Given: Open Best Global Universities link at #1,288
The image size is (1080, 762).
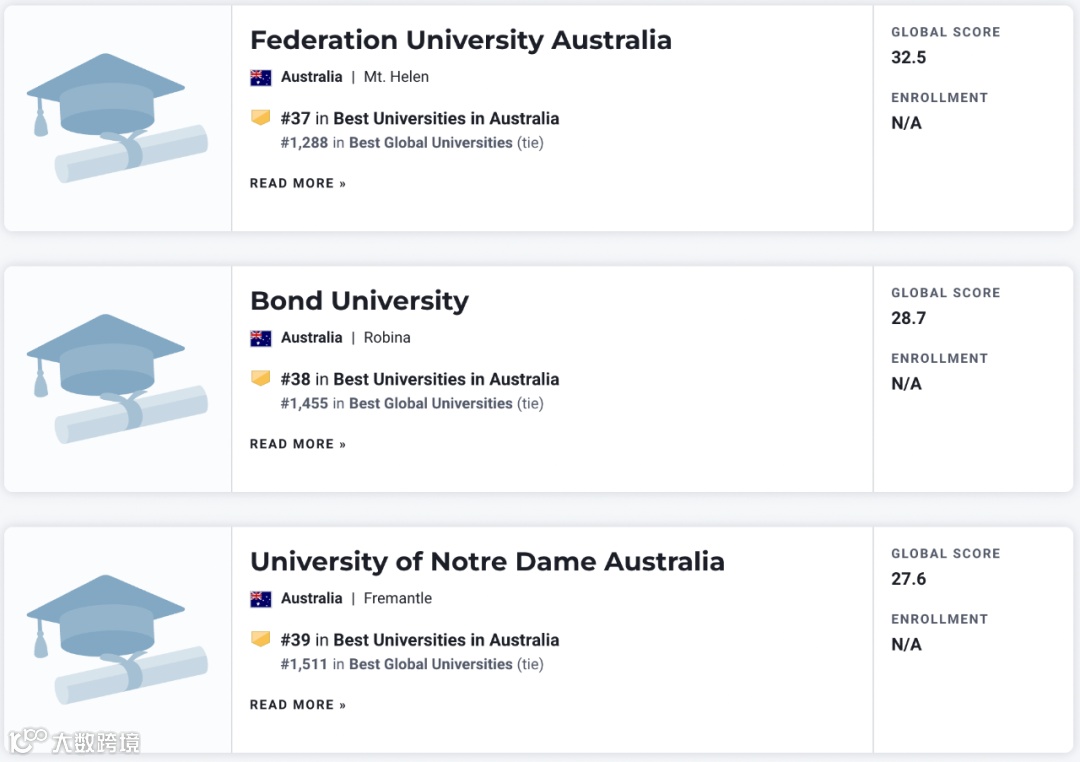Looking at the screenshot, I should pos(430,143).
